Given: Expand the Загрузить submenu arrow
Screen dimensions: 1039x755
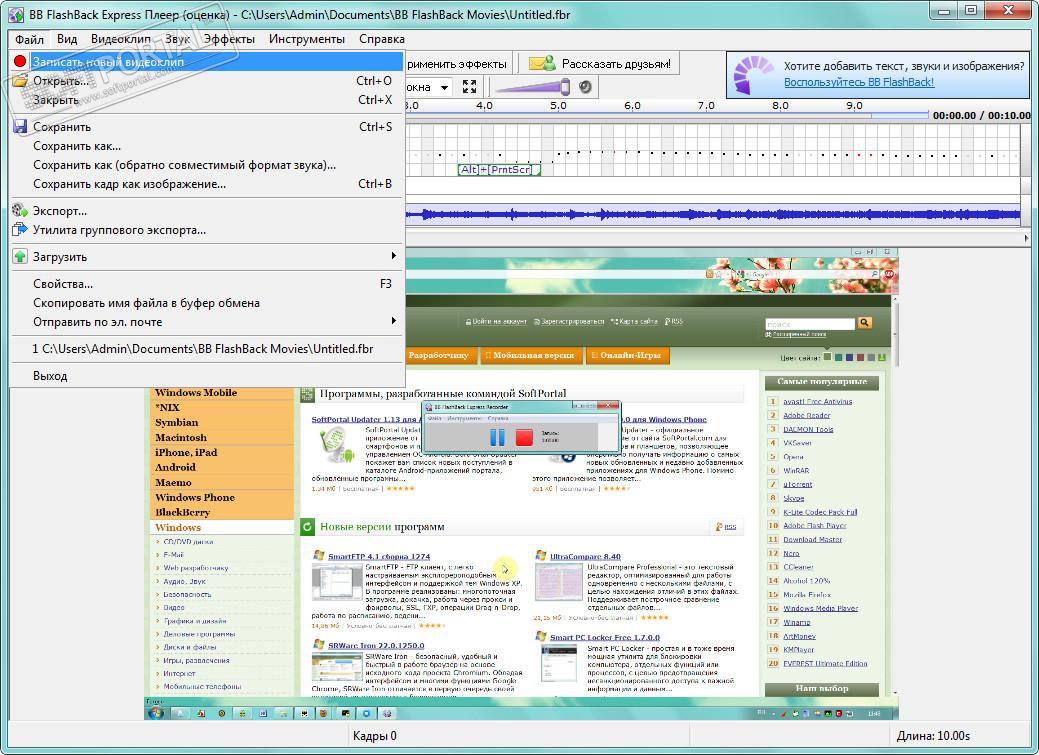Looking at the screenshot, I should point(394,256).
